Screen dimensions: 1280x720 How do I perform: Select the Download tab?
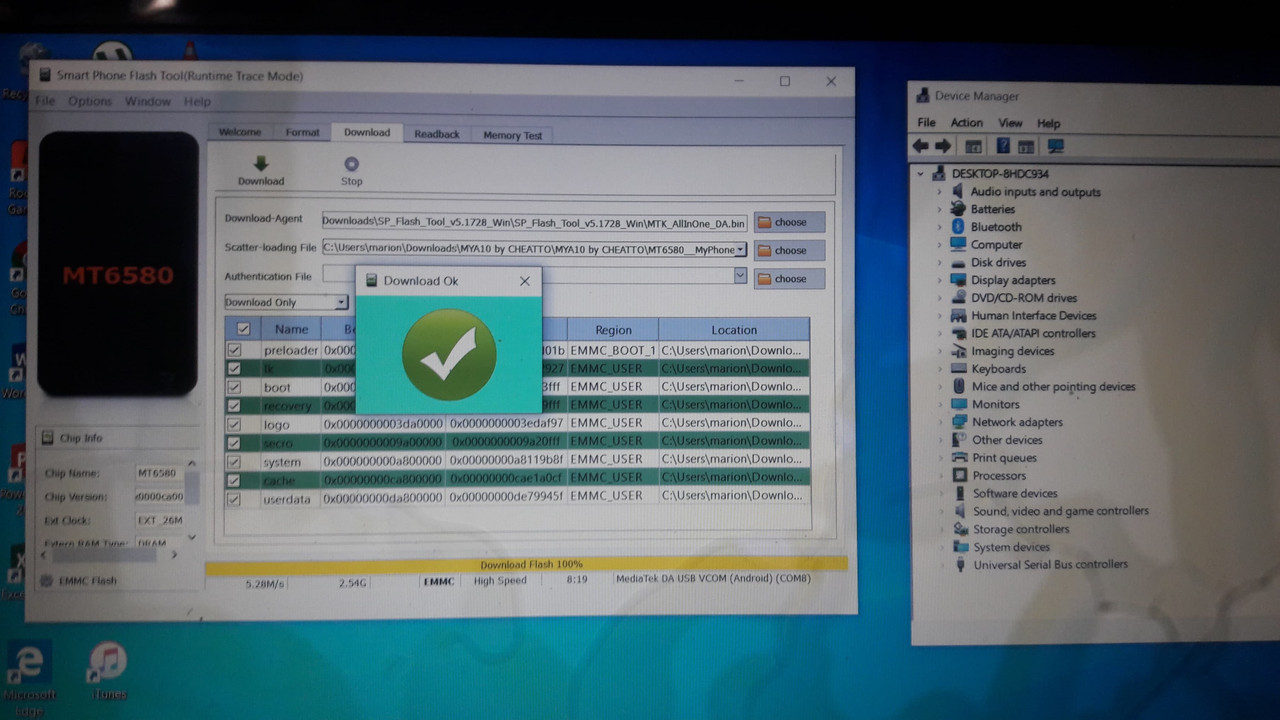click(x=367, y=132)
